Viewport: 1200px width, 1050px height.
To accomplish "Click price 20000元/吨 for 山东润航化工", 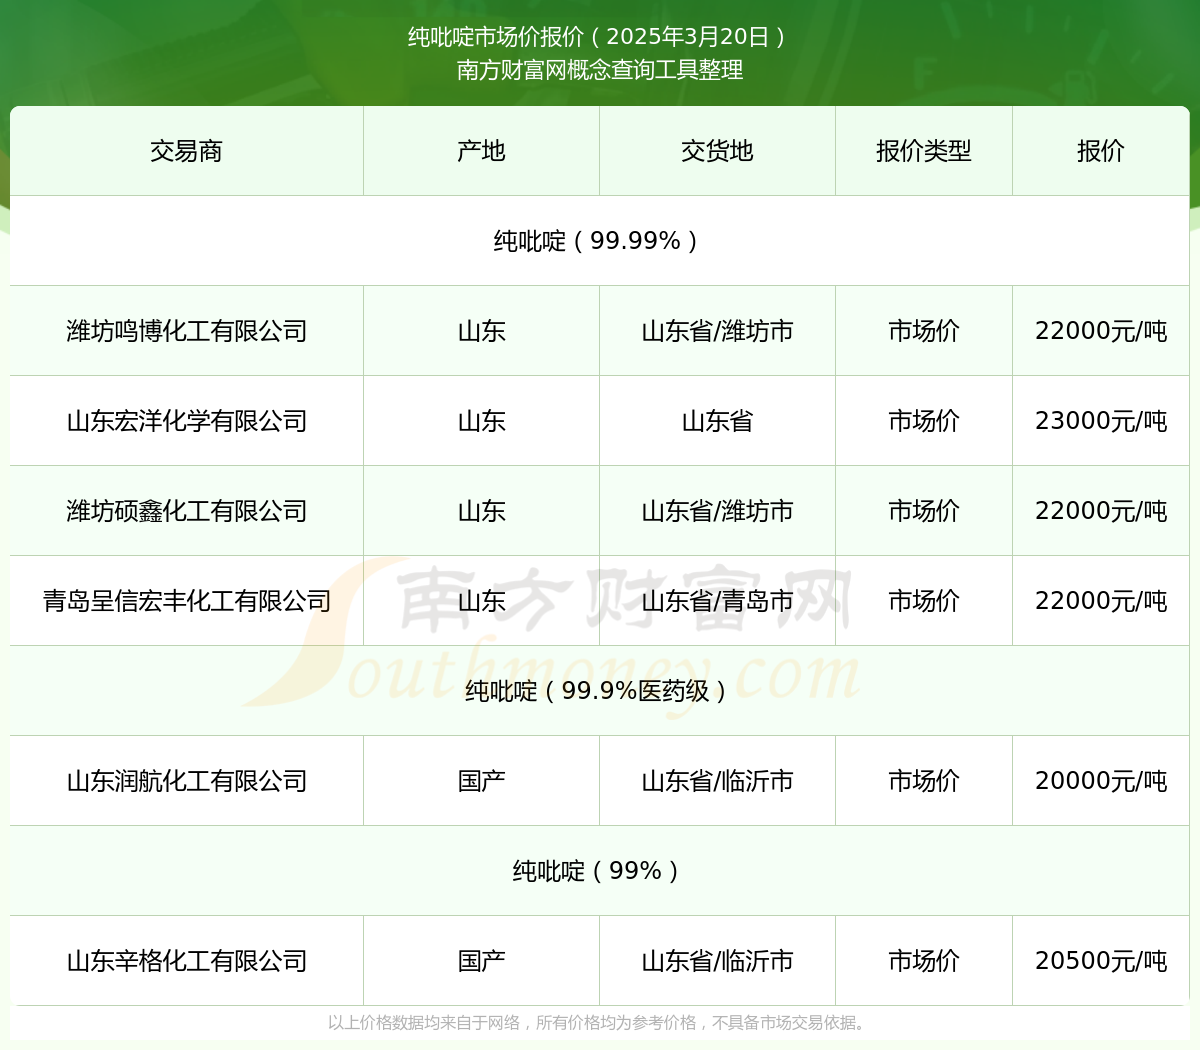I will coord(1101,781).
